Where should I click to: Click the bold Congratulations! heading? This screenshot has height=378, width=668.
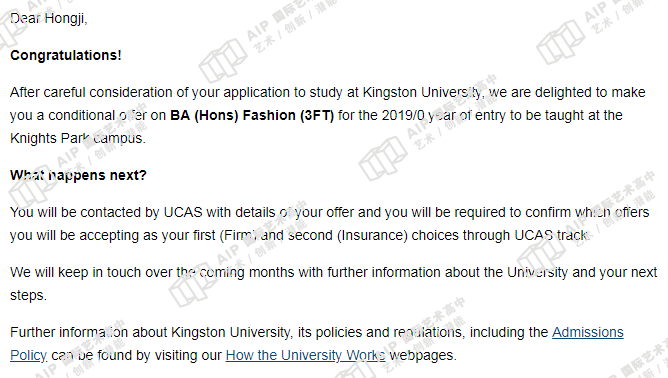[66, 55]
